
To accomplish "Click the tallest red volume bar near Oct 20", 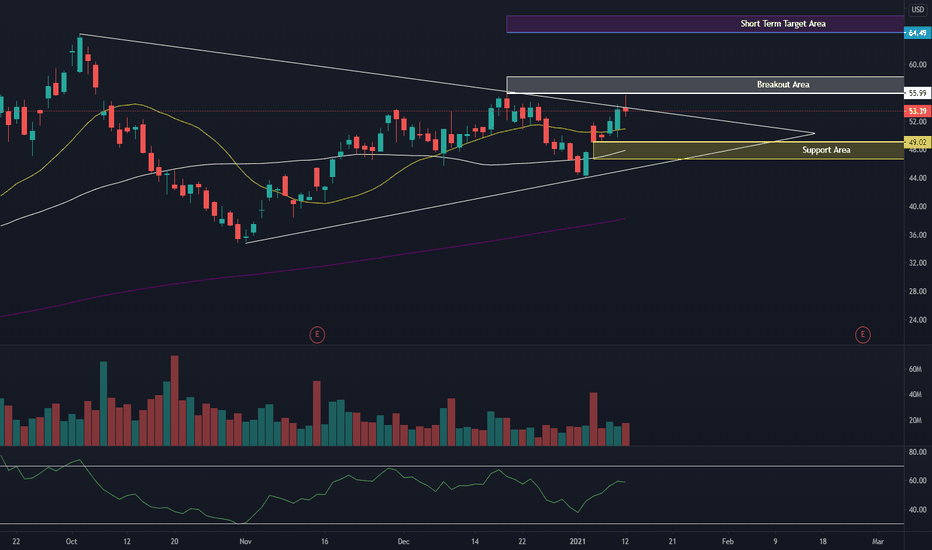I will (x=174, y=401).
